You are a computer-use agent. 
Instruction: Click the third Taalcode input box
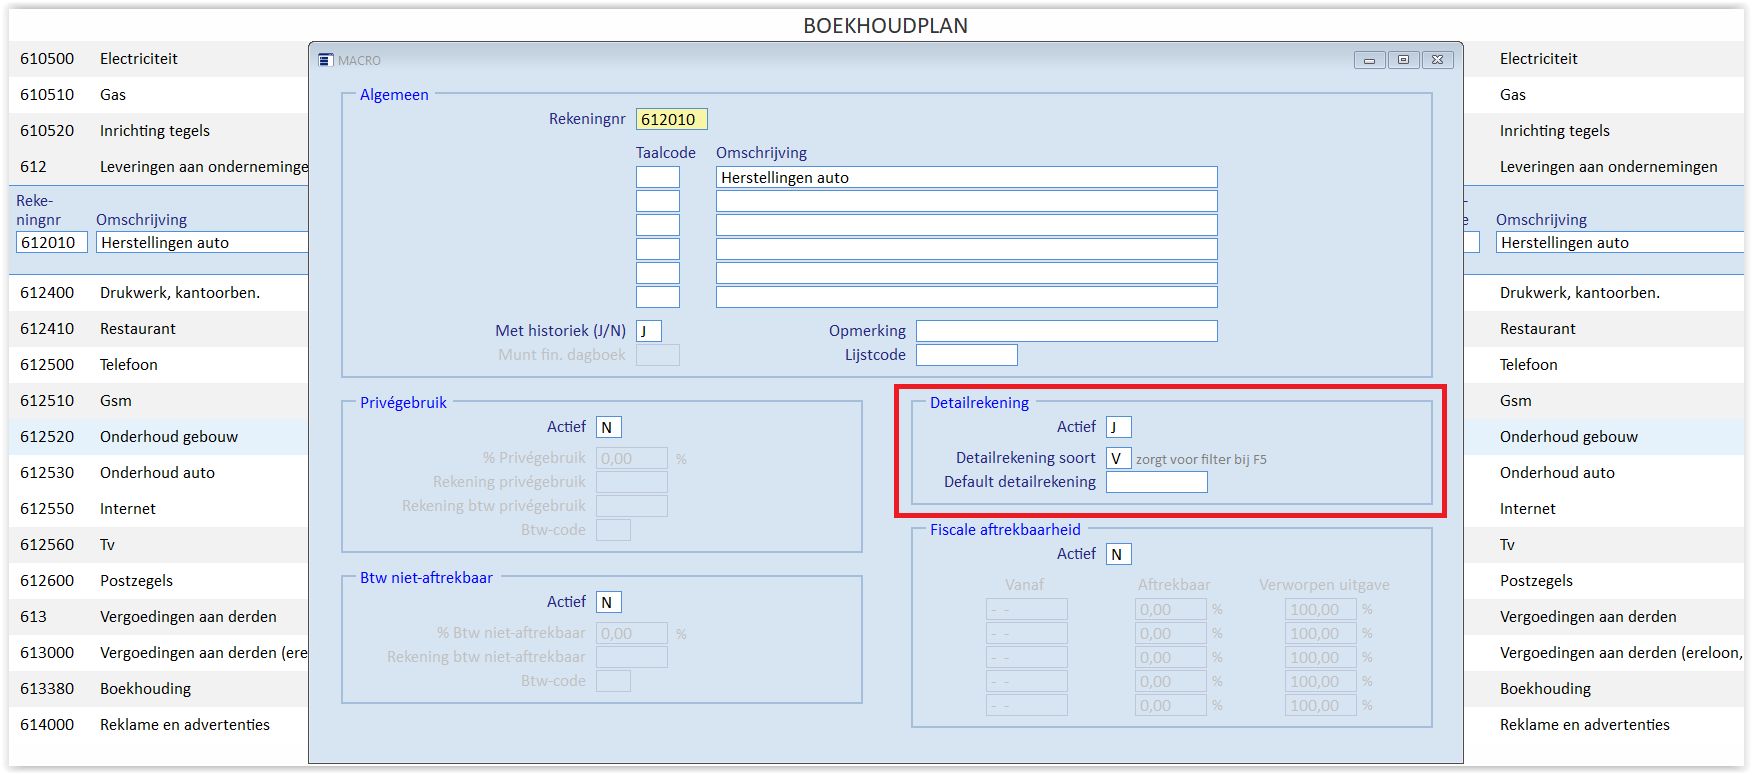coord(657,225)
